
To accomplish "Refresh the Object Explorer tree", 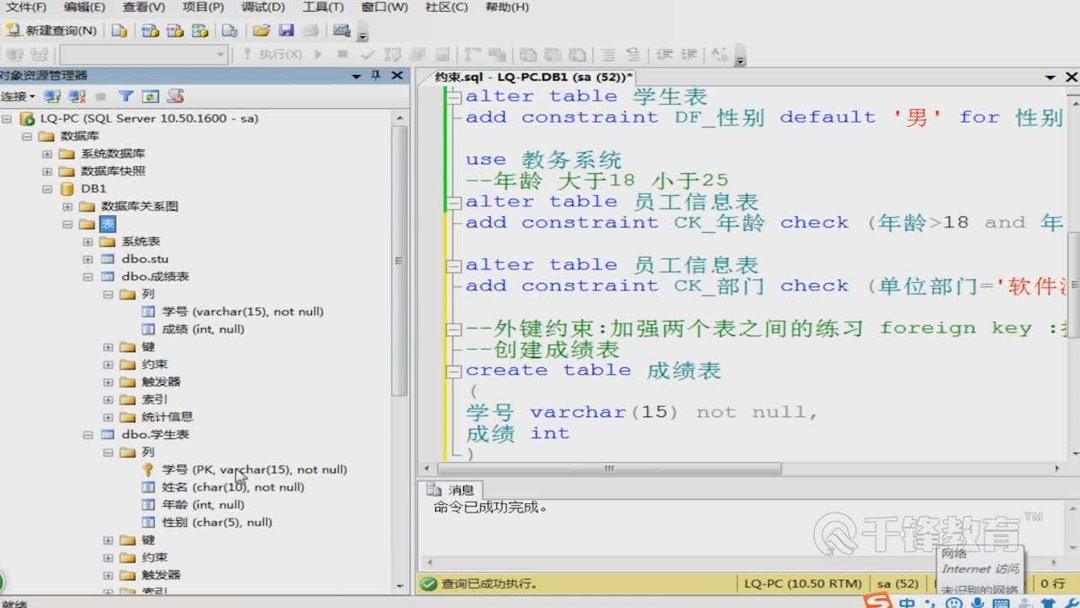I will tap(152, 96).
